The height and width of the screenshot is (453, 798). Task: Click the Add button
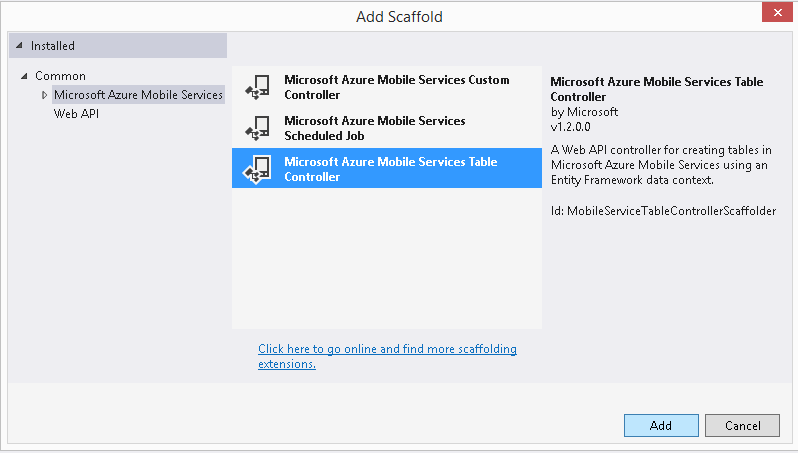[661, 426]
